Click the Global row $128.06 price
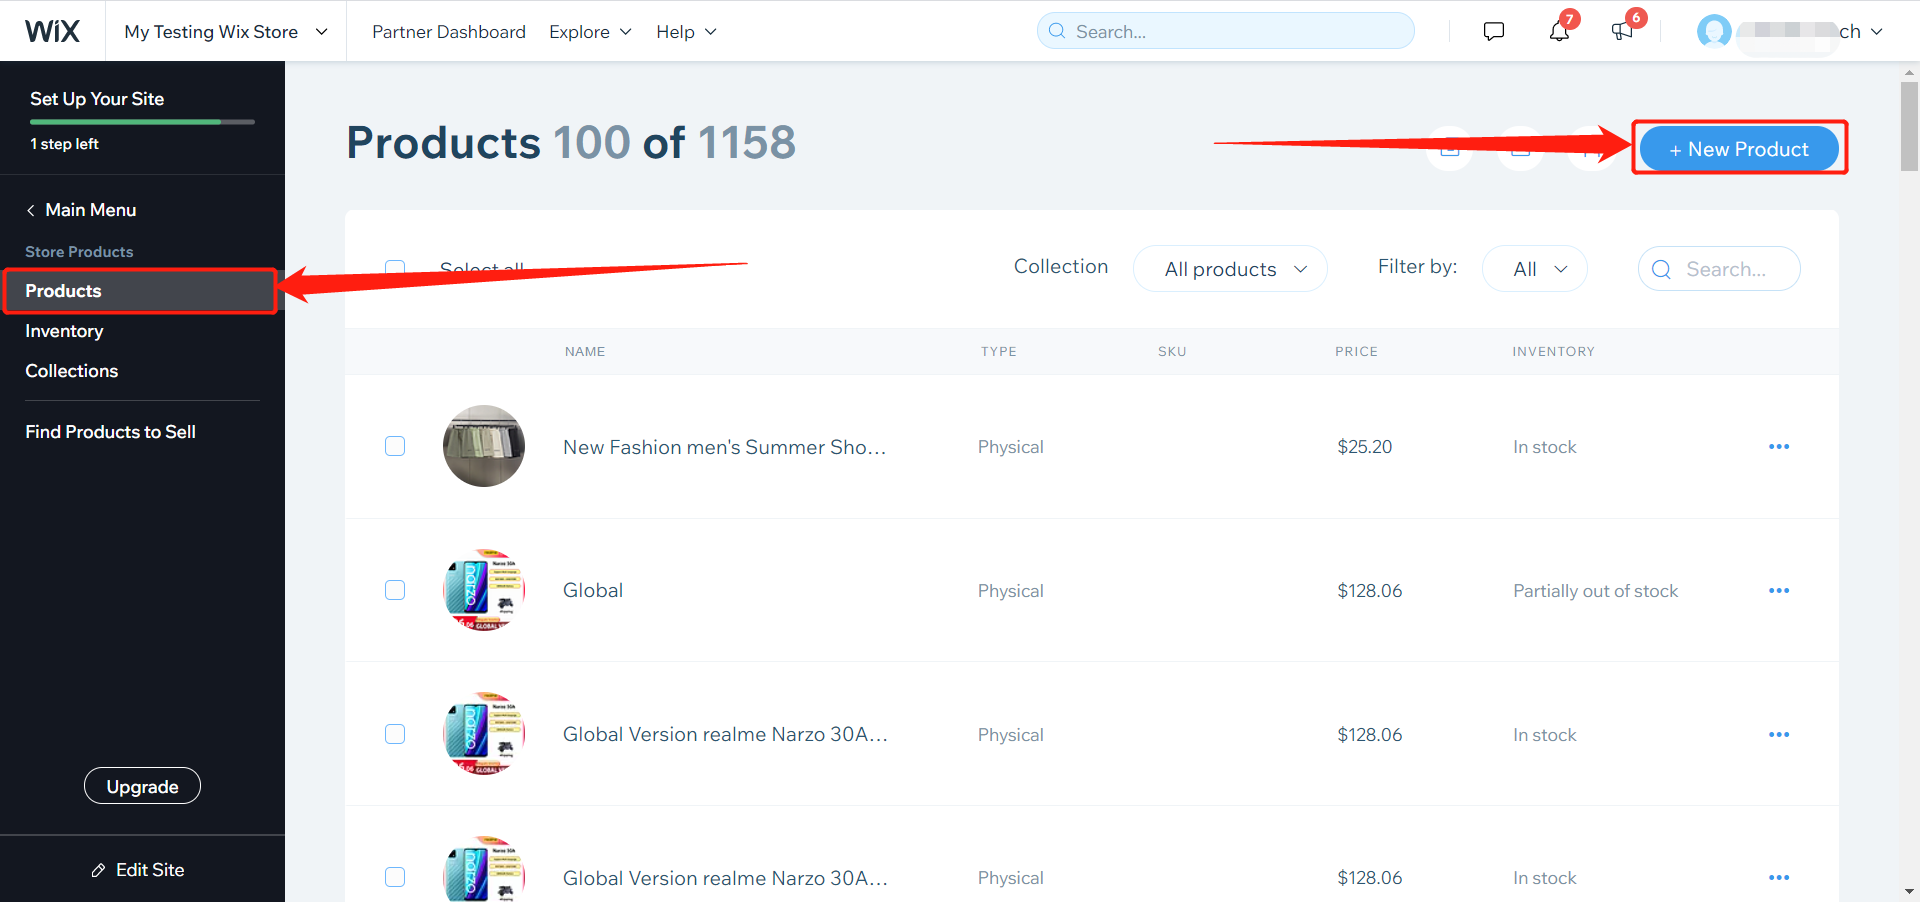1920x902 pixels. point(1370,591)
